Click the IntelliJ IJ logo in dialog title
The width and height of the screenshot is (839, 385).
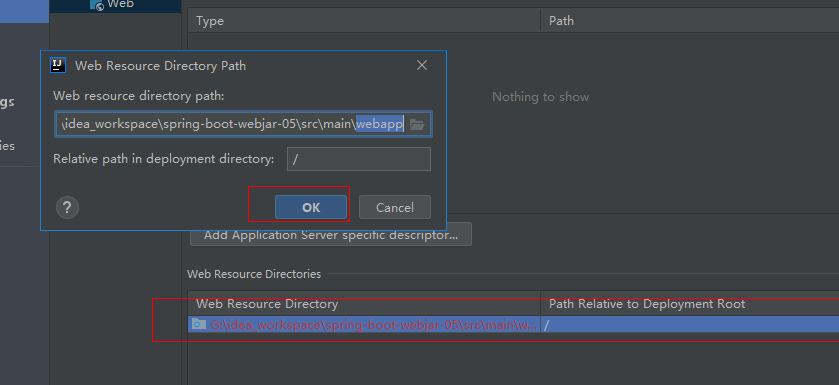(58, 65)
